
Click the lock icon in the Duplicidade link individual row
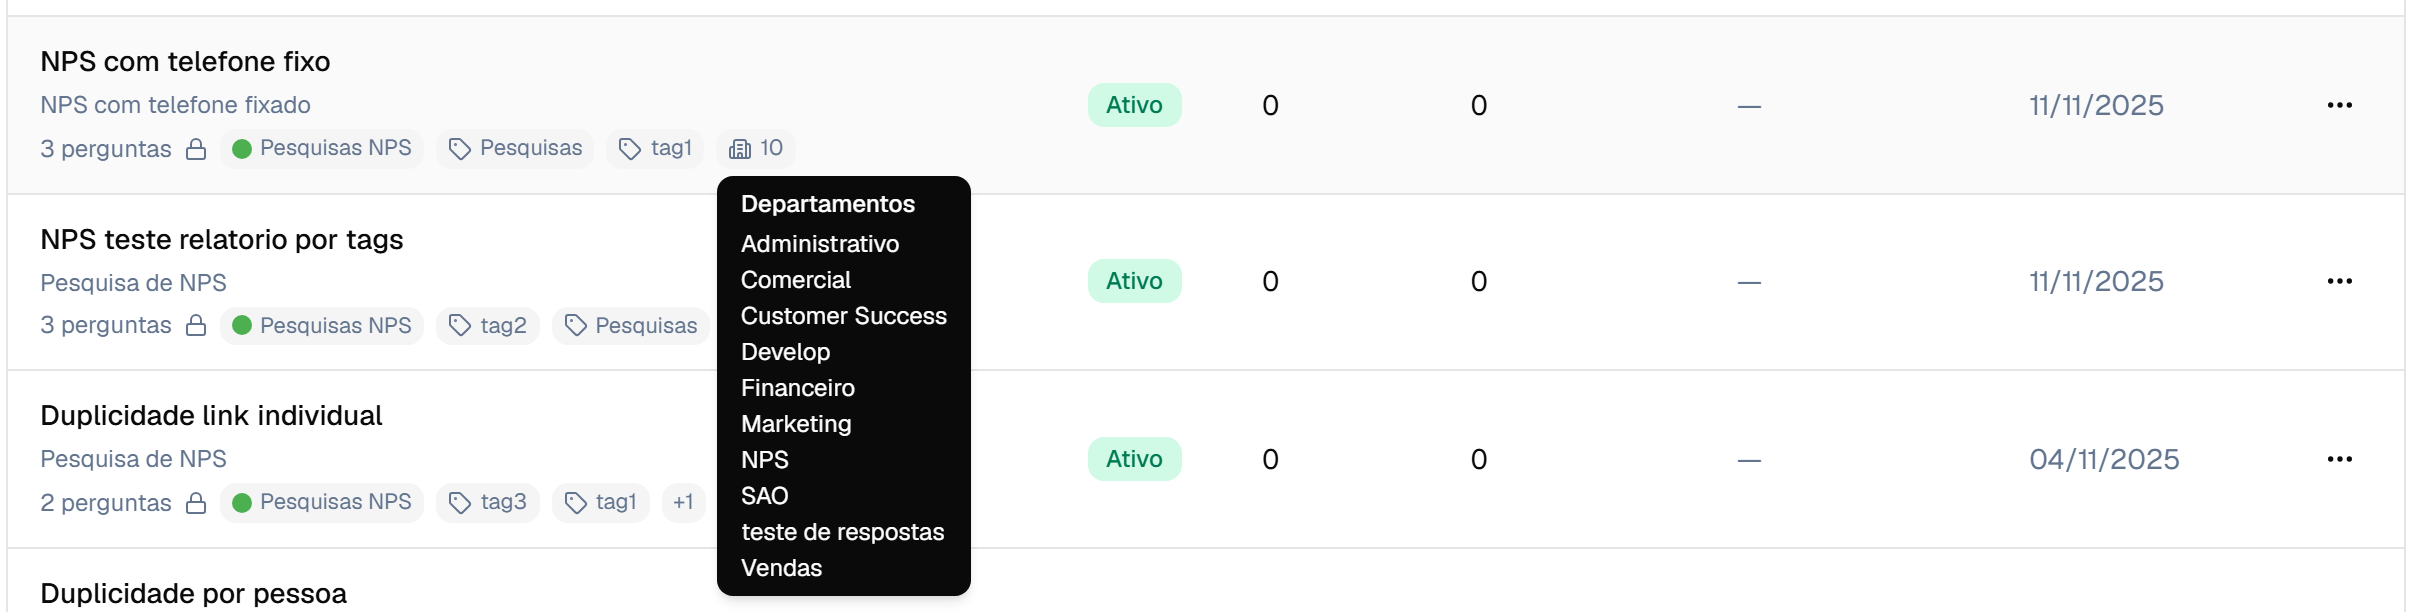[196, 503]
